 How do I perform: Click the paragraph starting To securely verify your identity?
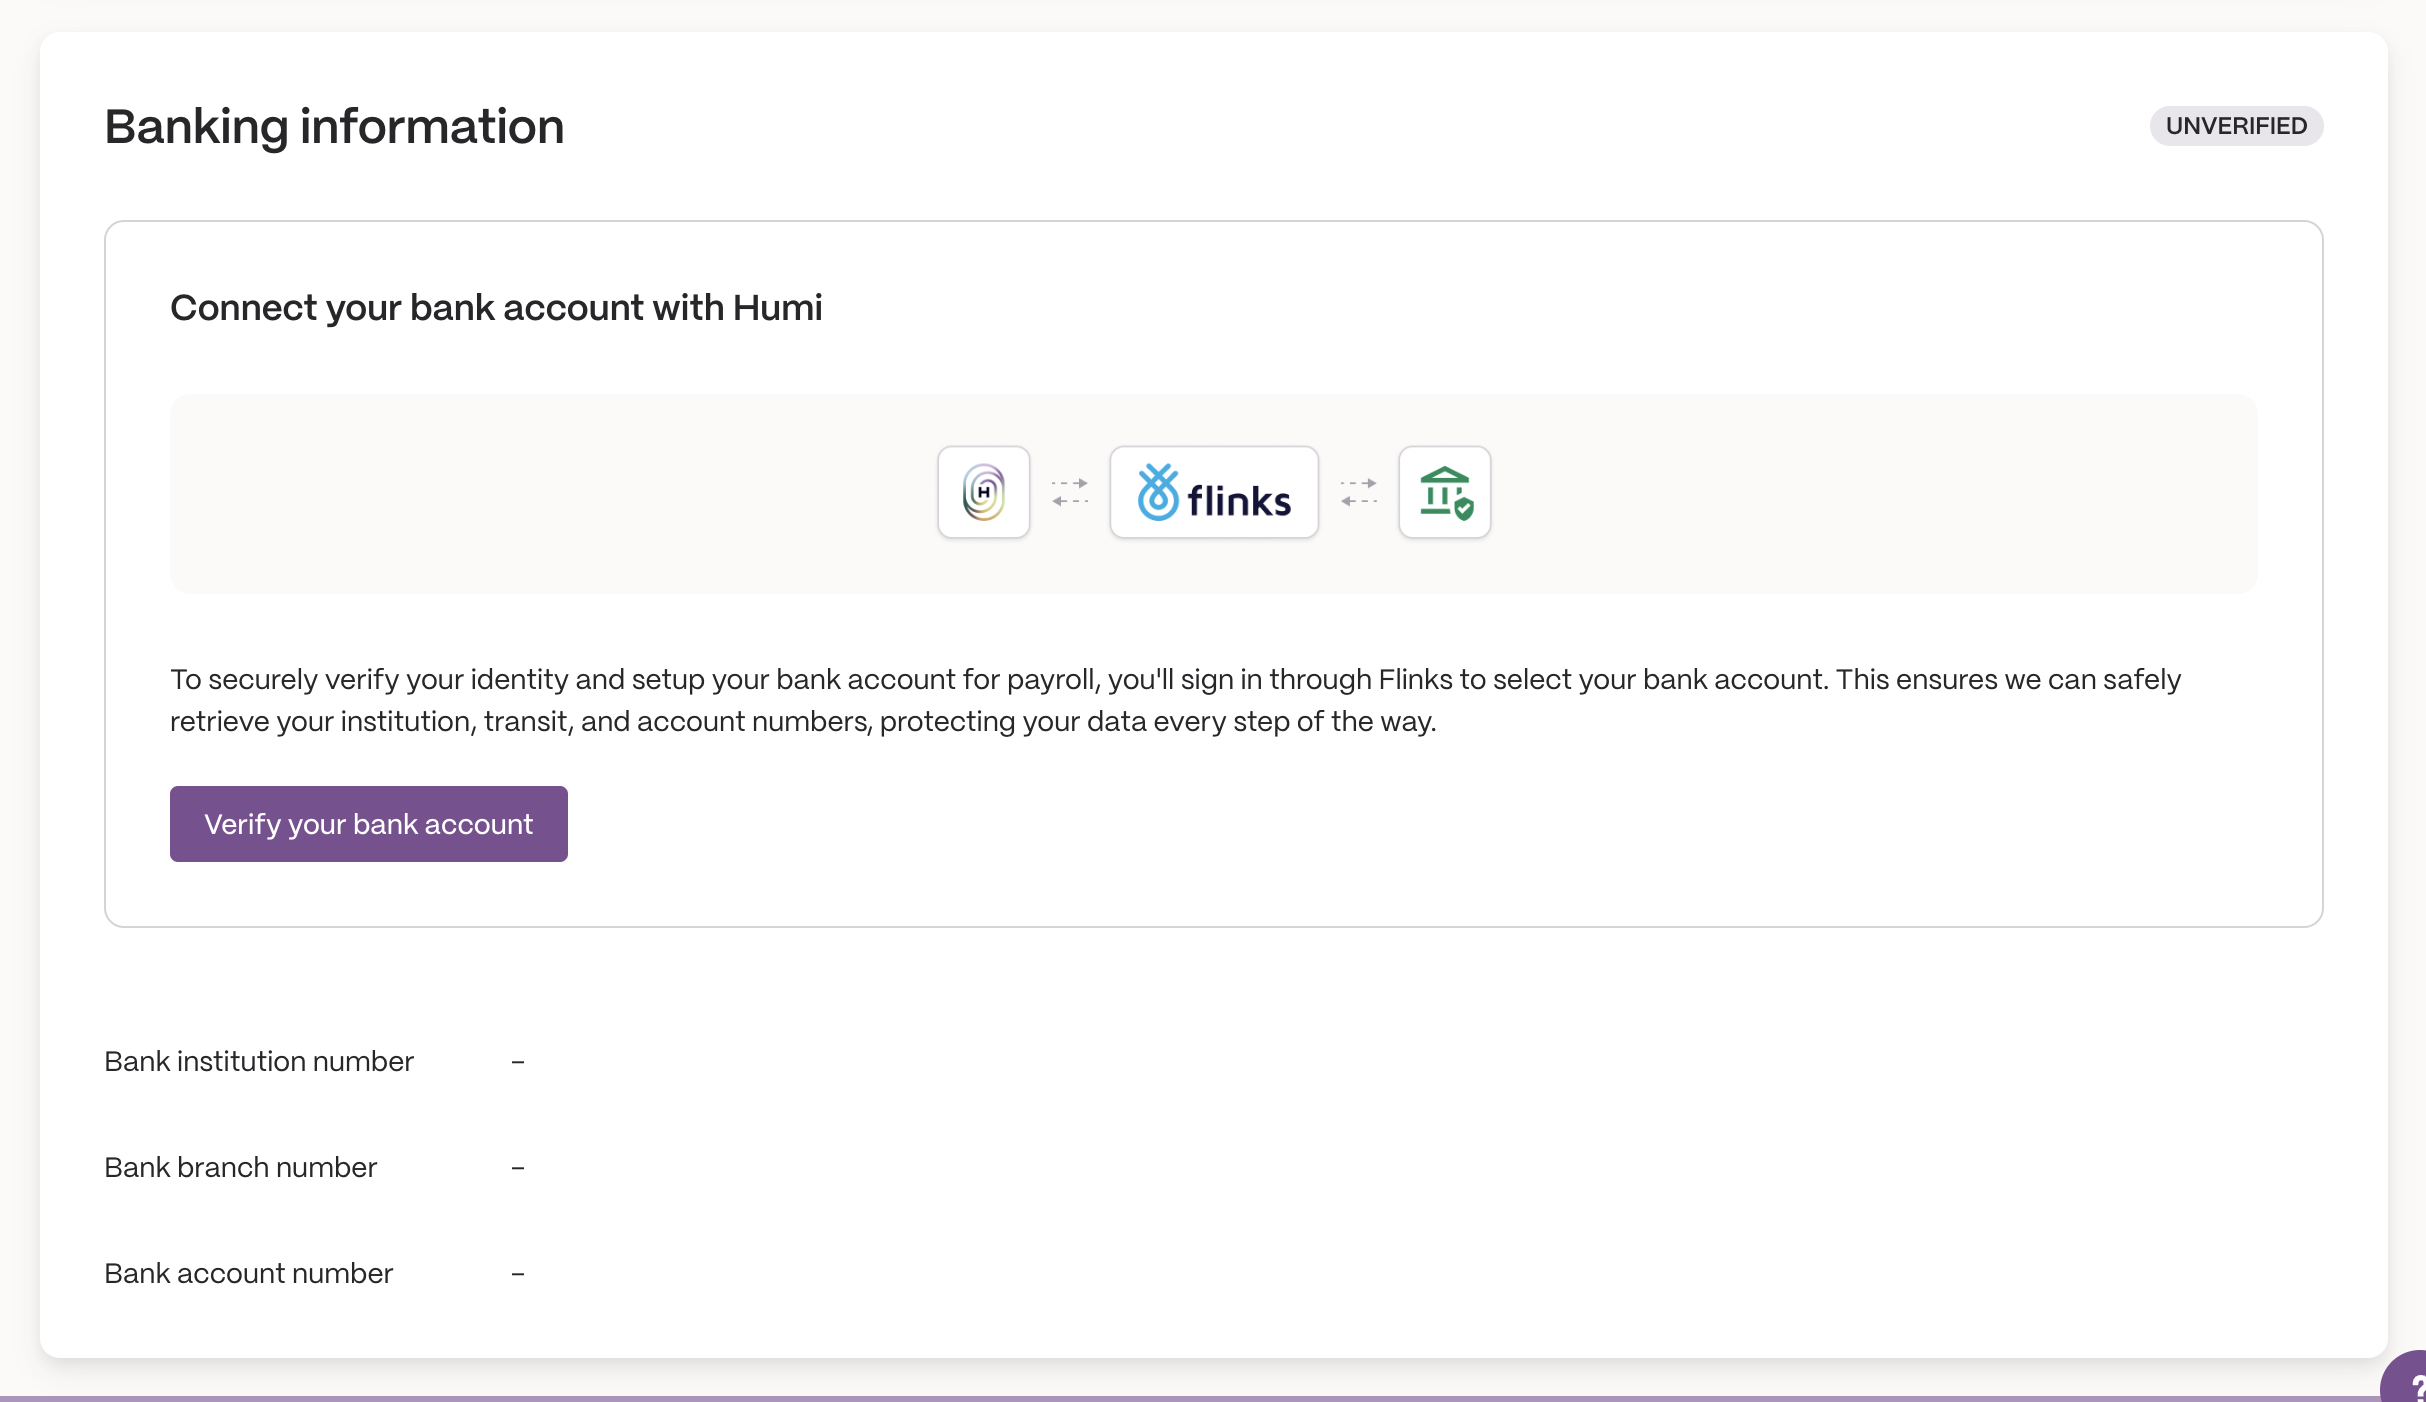1175,700
